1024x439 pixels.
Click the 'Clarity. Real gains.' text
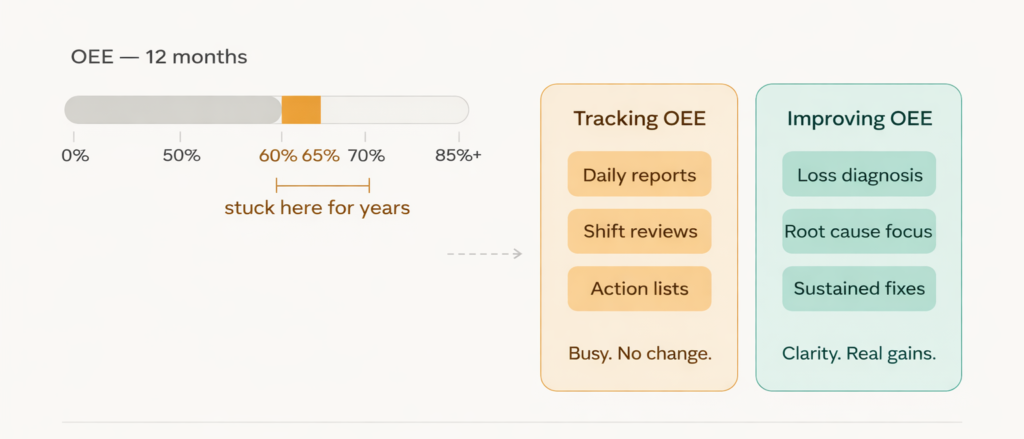tap(859, 353)
